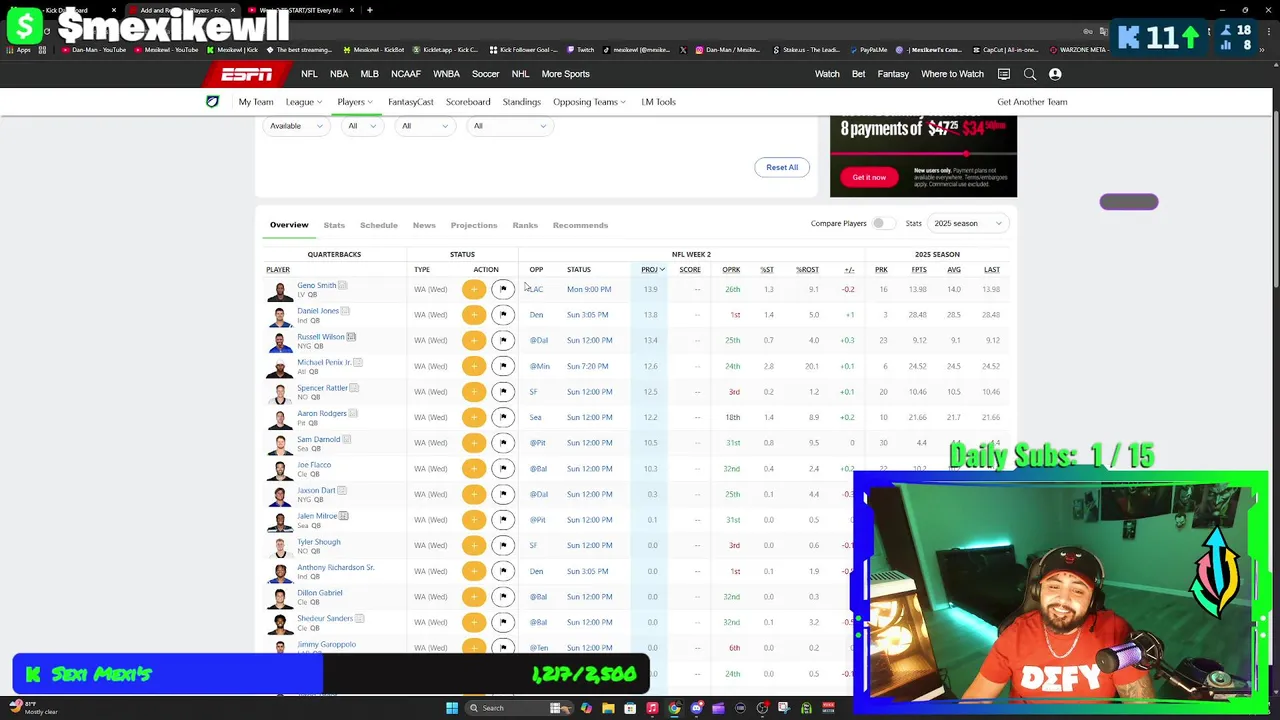Add Geno Smith with the plus button
Image resolution: width=1280 pixels, height=720 pixels.
pos(473,289)
